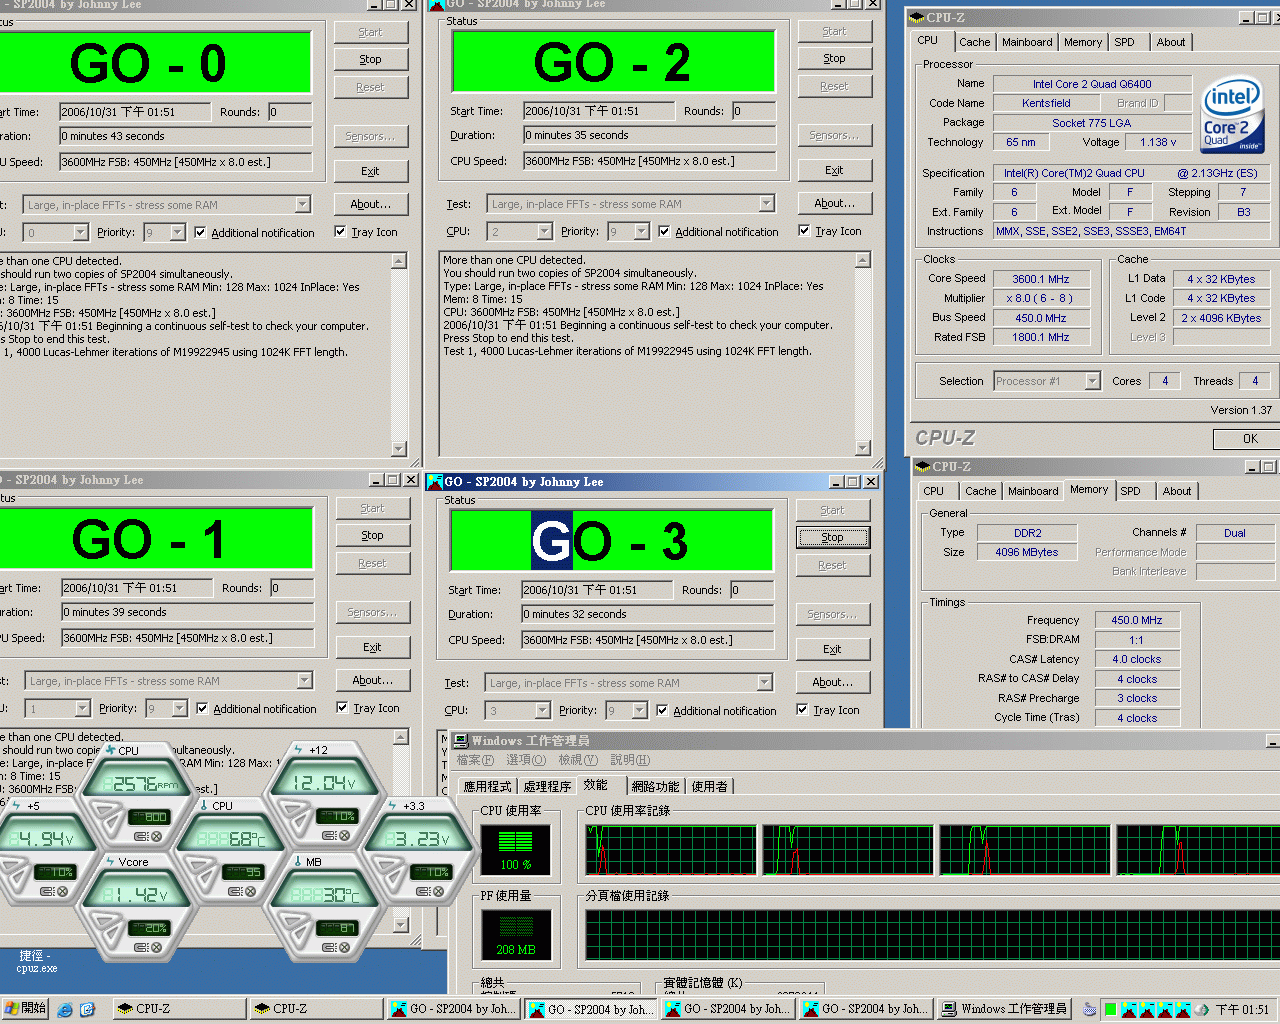Click the upper CPU-Z window title icon

[x=917, y=17]
